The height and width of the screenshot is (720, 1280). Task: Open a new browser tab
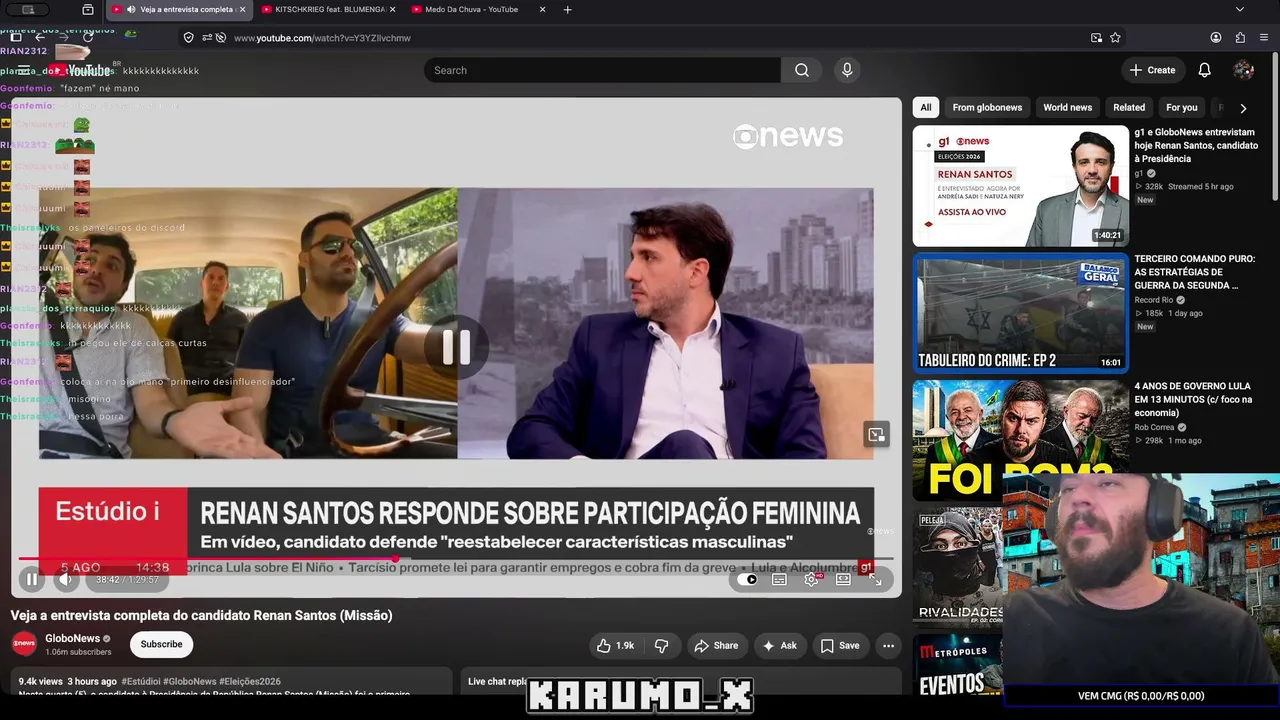click(568, 10)
